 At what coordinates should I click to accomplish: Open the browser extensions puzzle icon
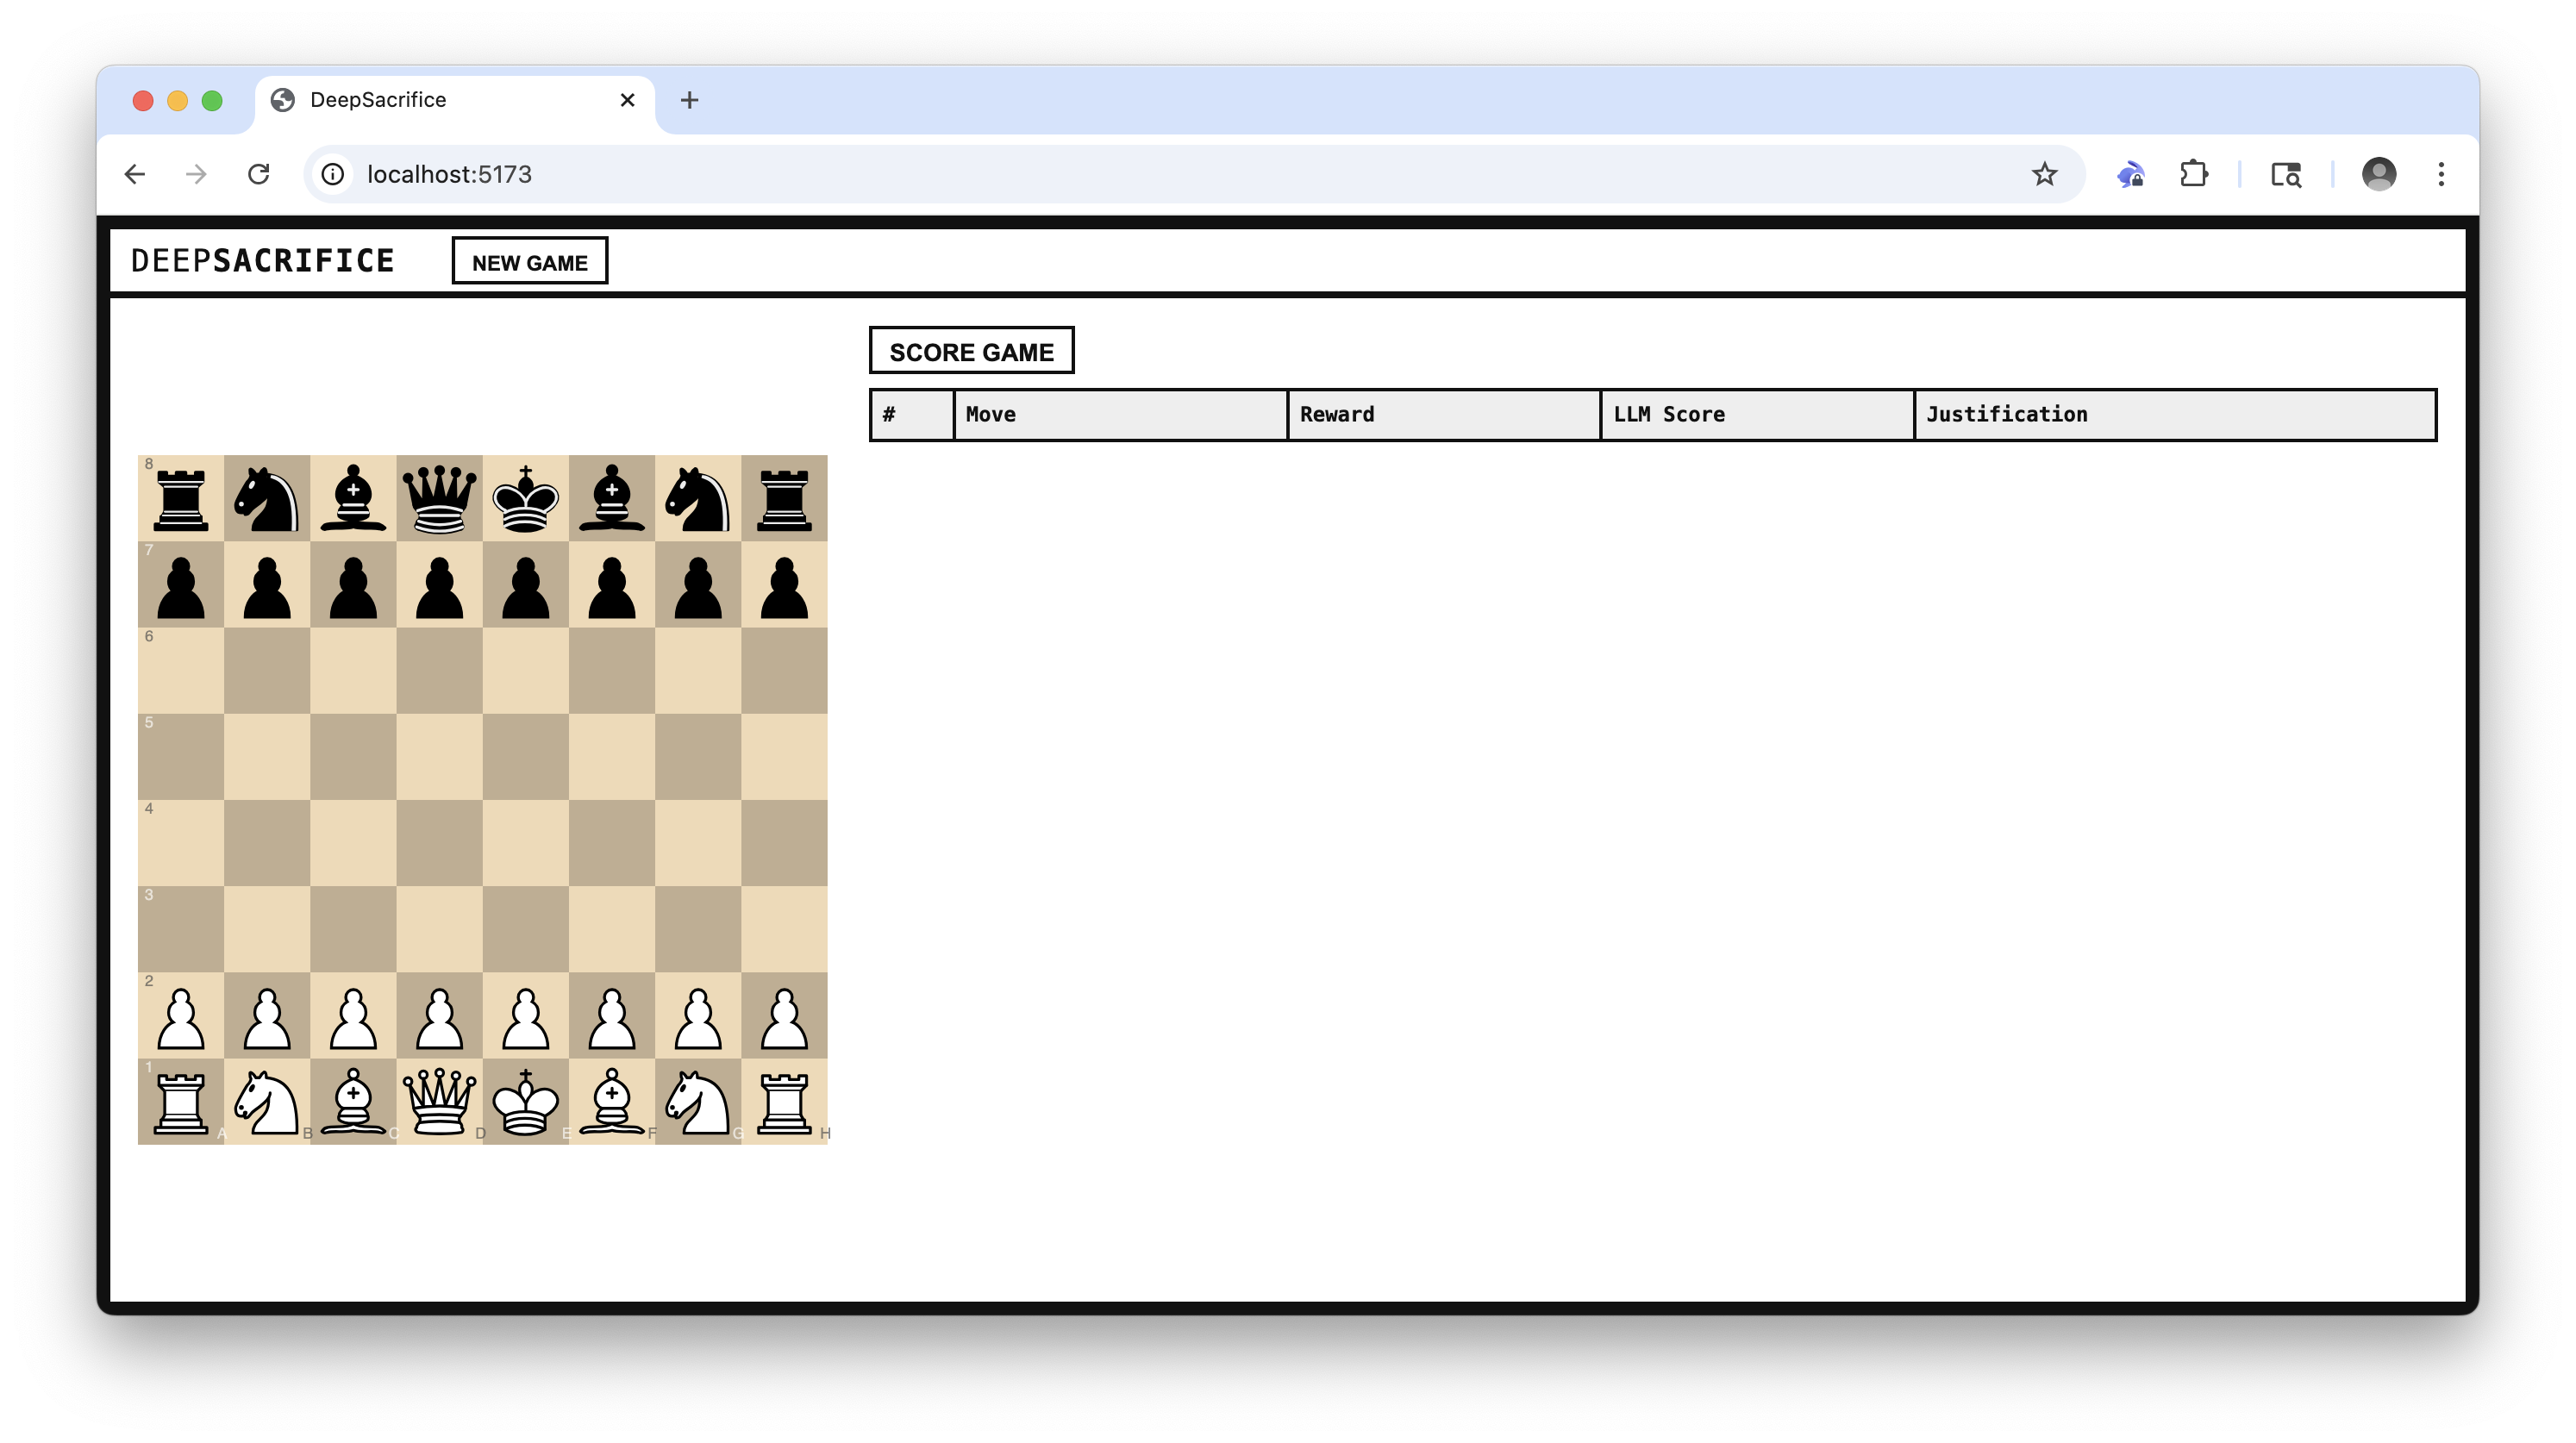point(2193,174)
